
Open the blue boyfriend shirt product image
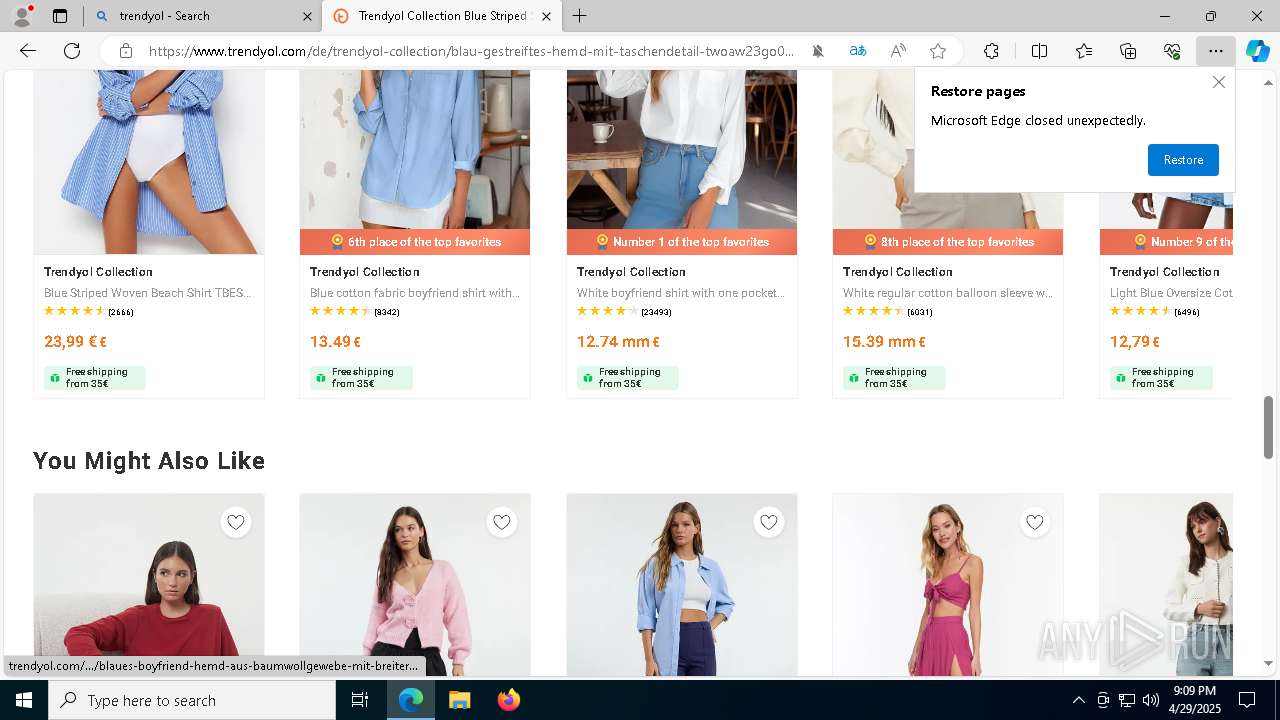tap(415, 150)
